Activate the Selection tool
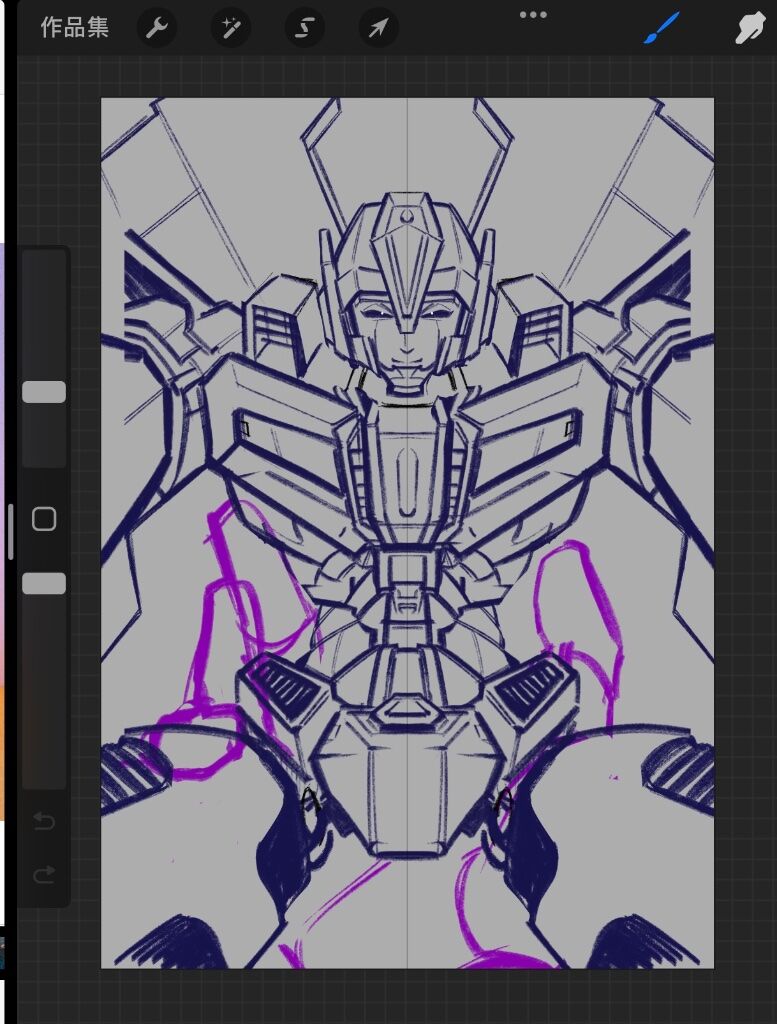The width and height of the screenshot is (777, 1024). 305,28
